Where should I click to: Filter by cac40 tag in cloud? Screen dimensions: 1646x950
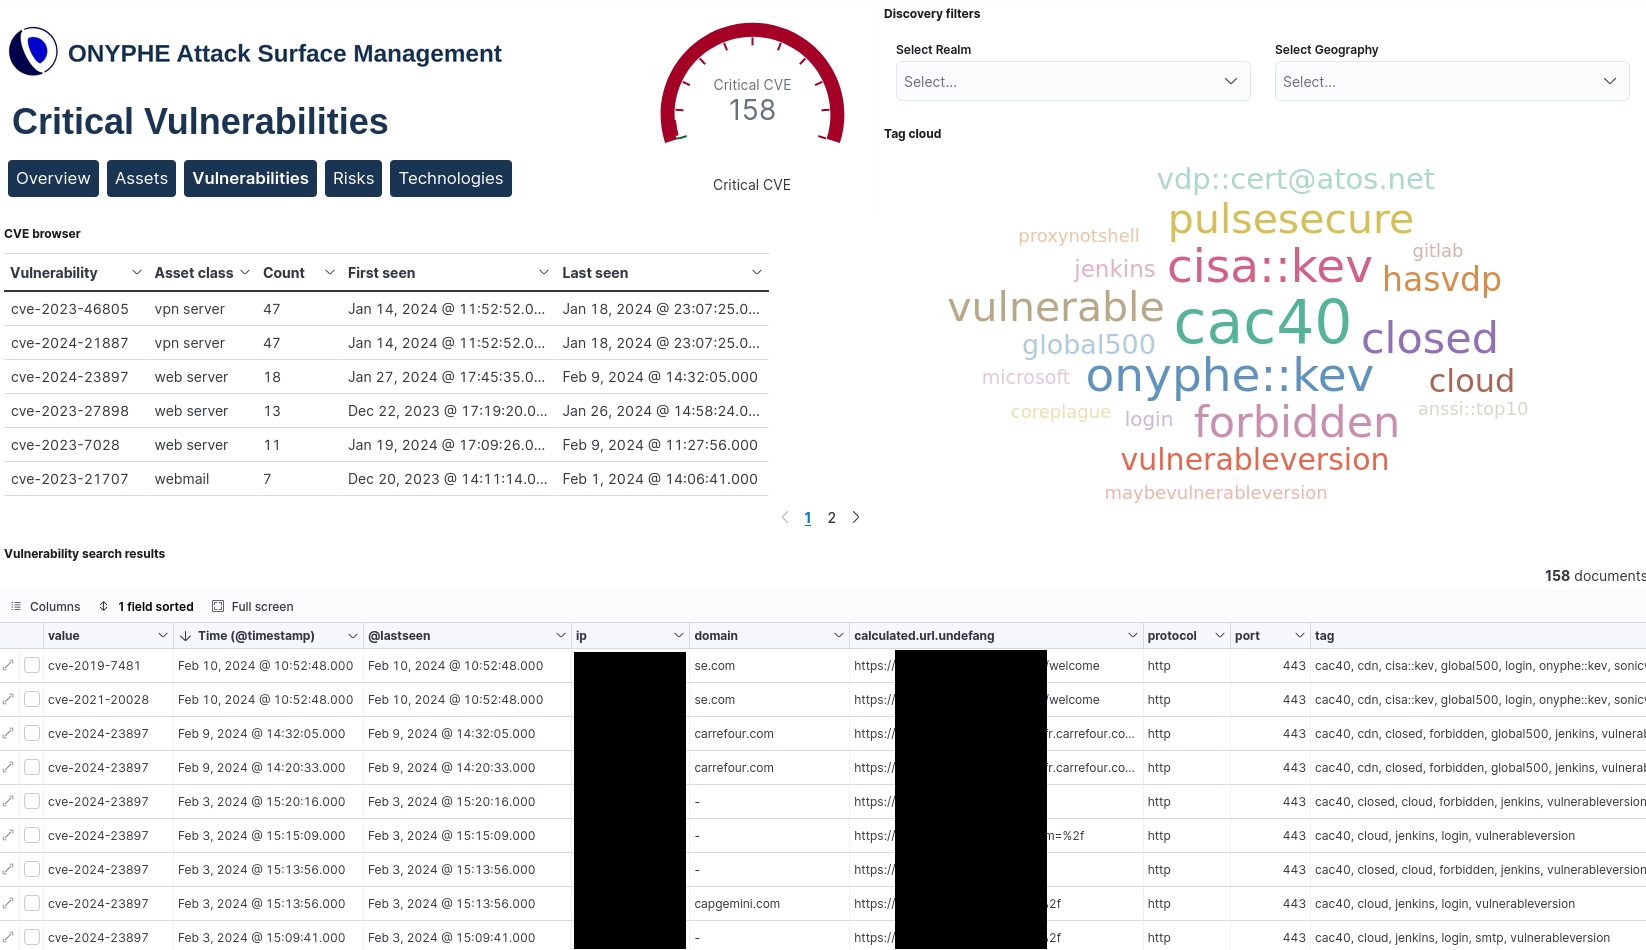click(1262, 321)
